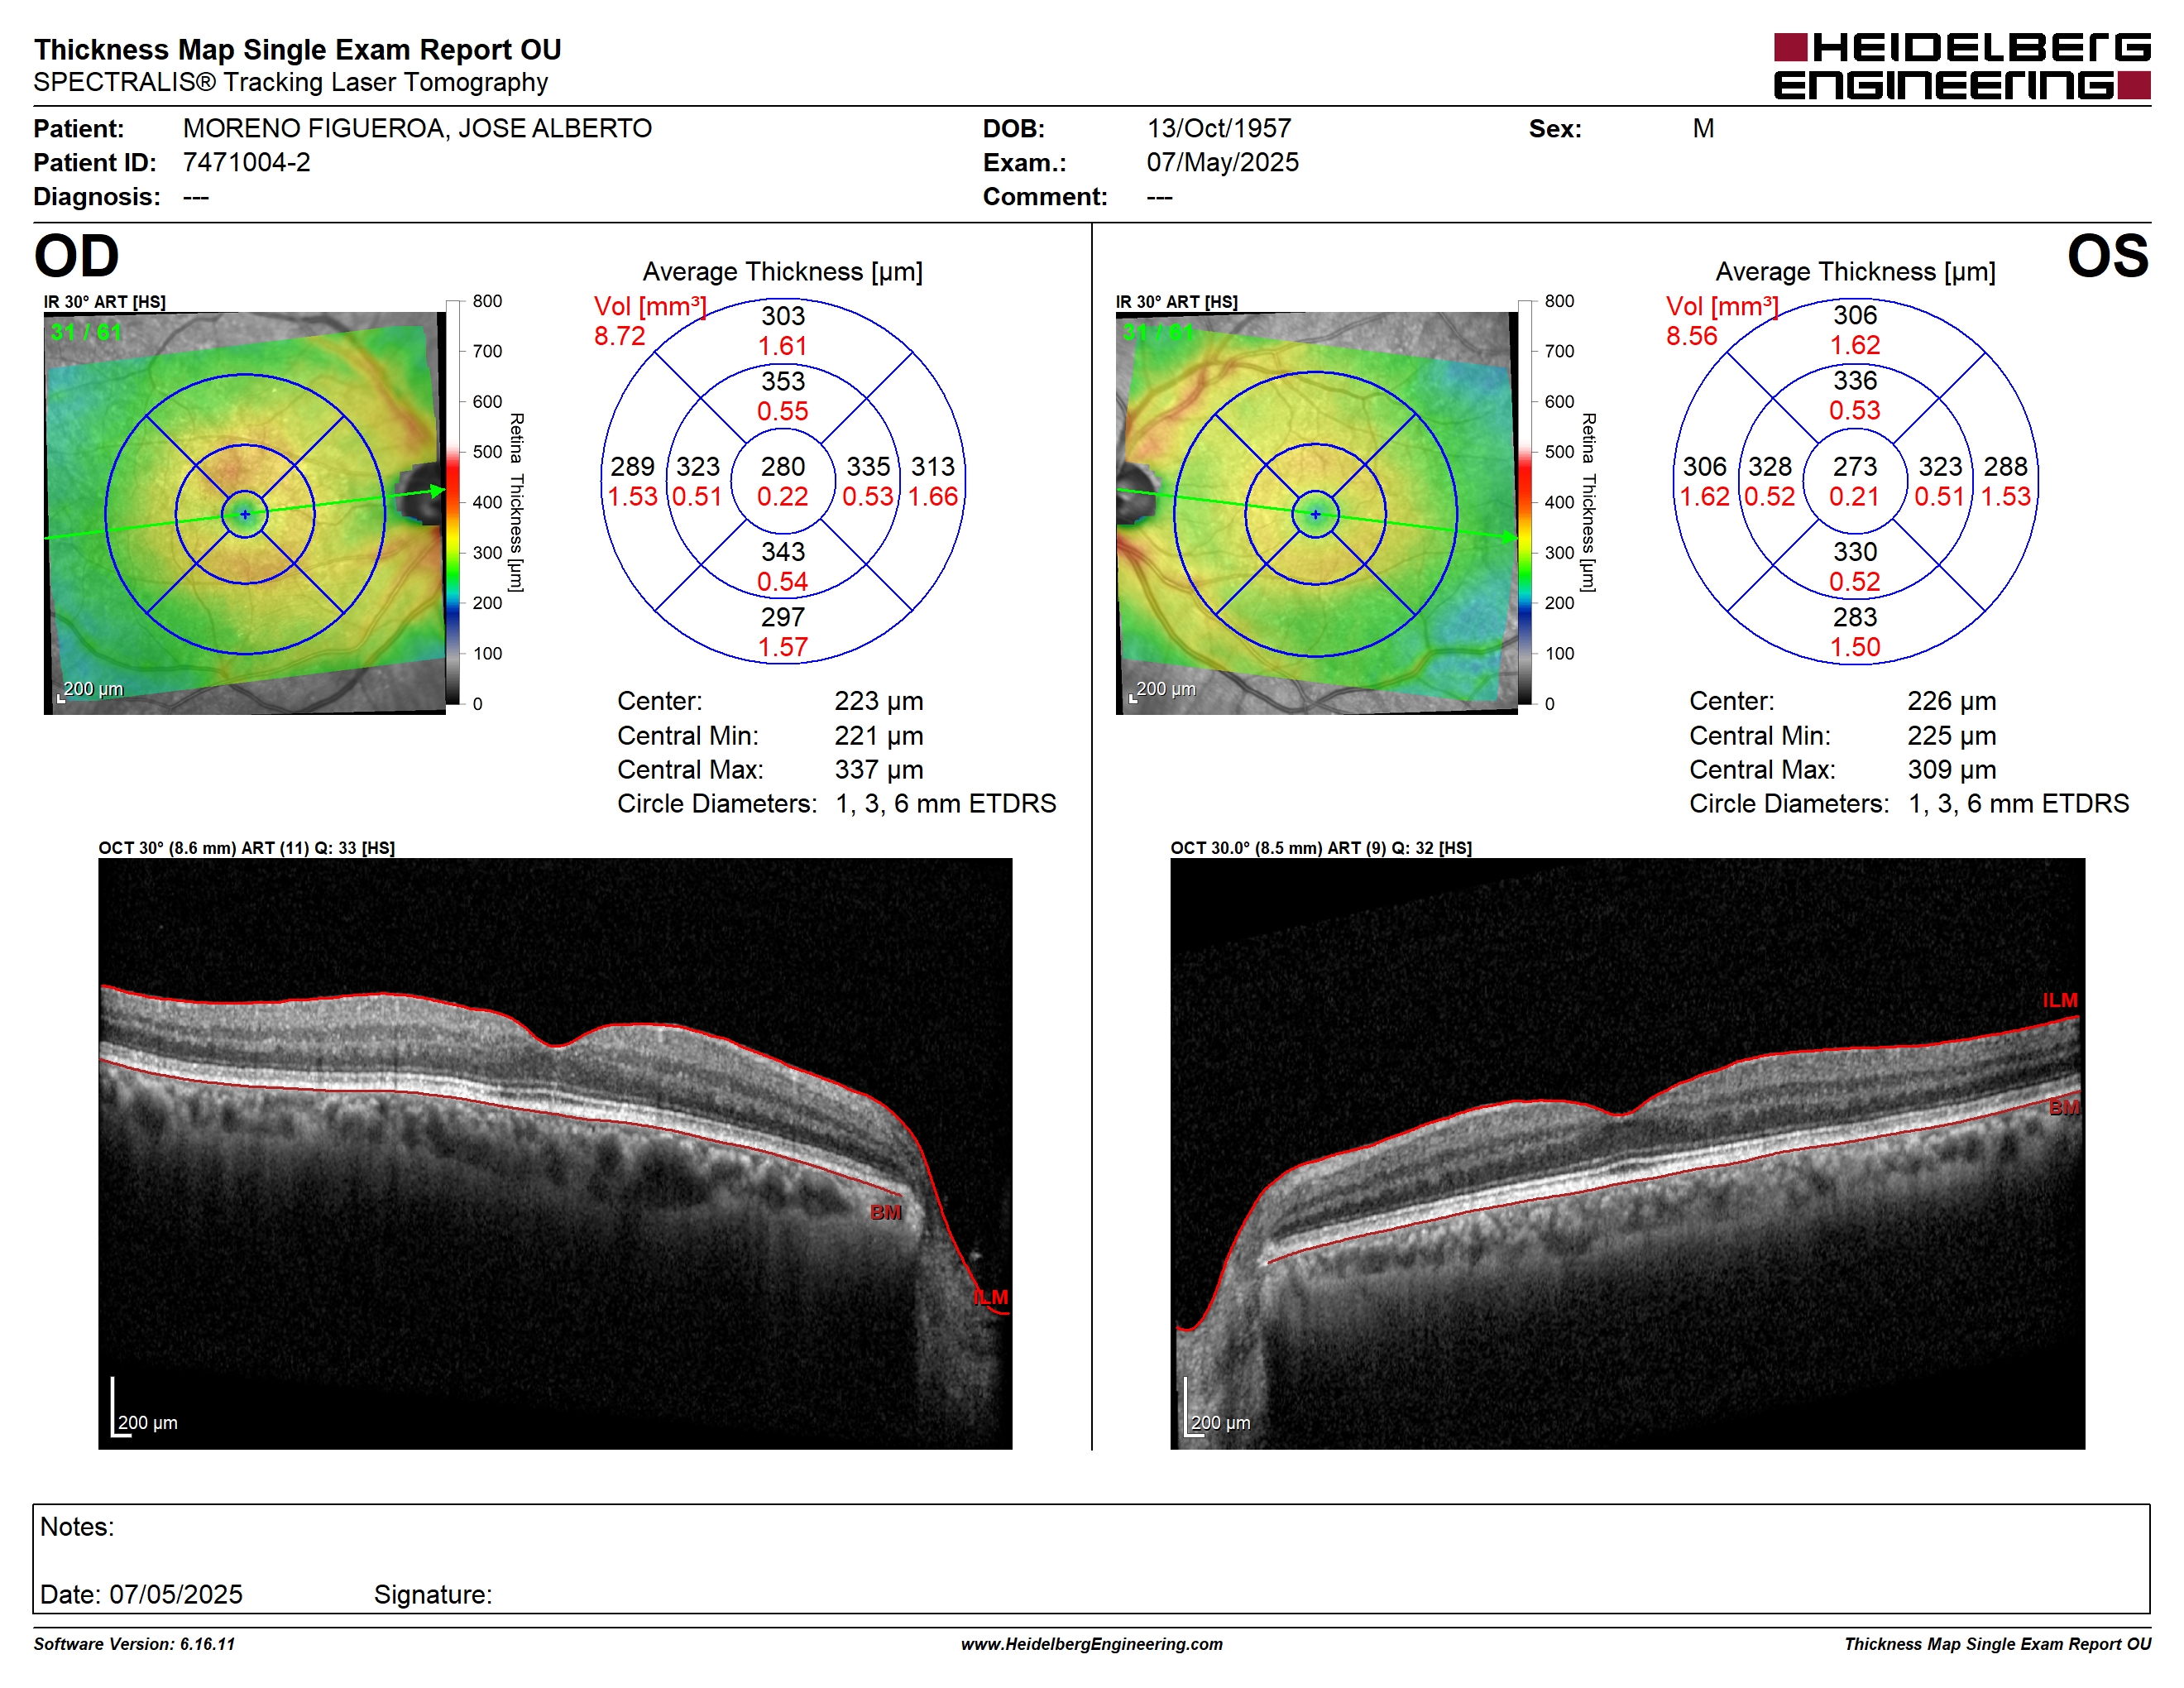
Task: Click OS Center value 226 µm
Action: point(1951,701)
